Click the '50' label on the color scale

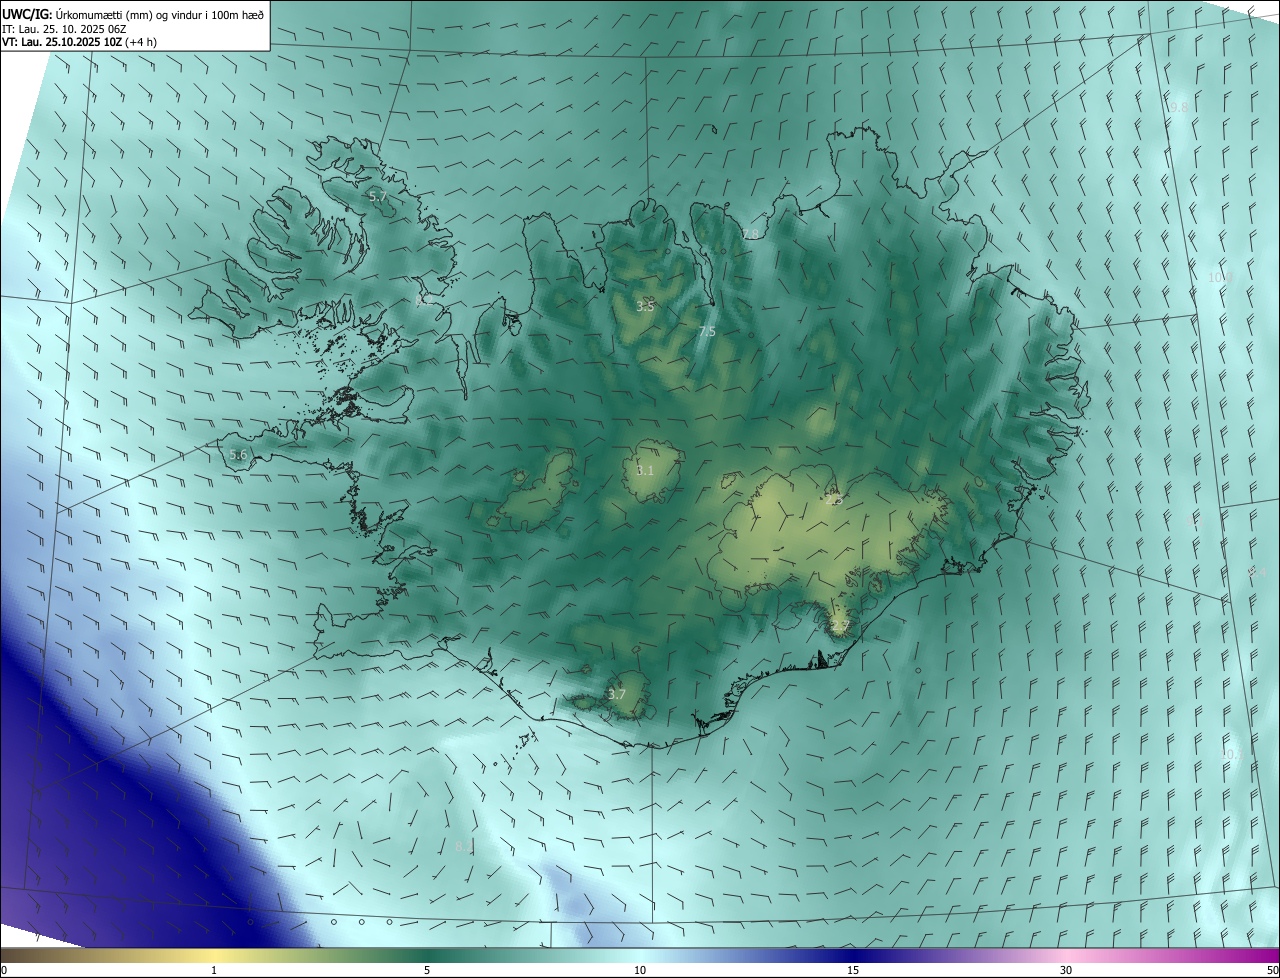(x=1272, y=970)
